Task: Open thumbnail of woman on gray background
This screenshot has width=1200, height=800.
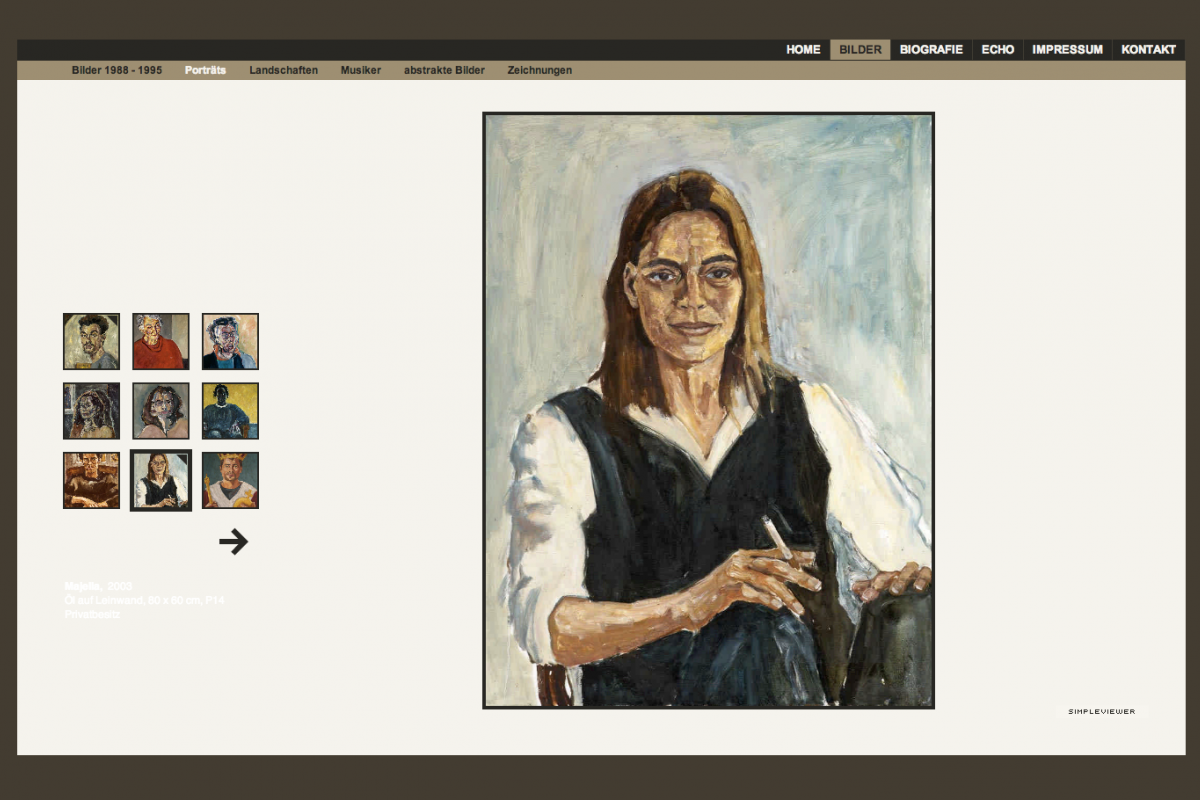Action: (161, 411)
